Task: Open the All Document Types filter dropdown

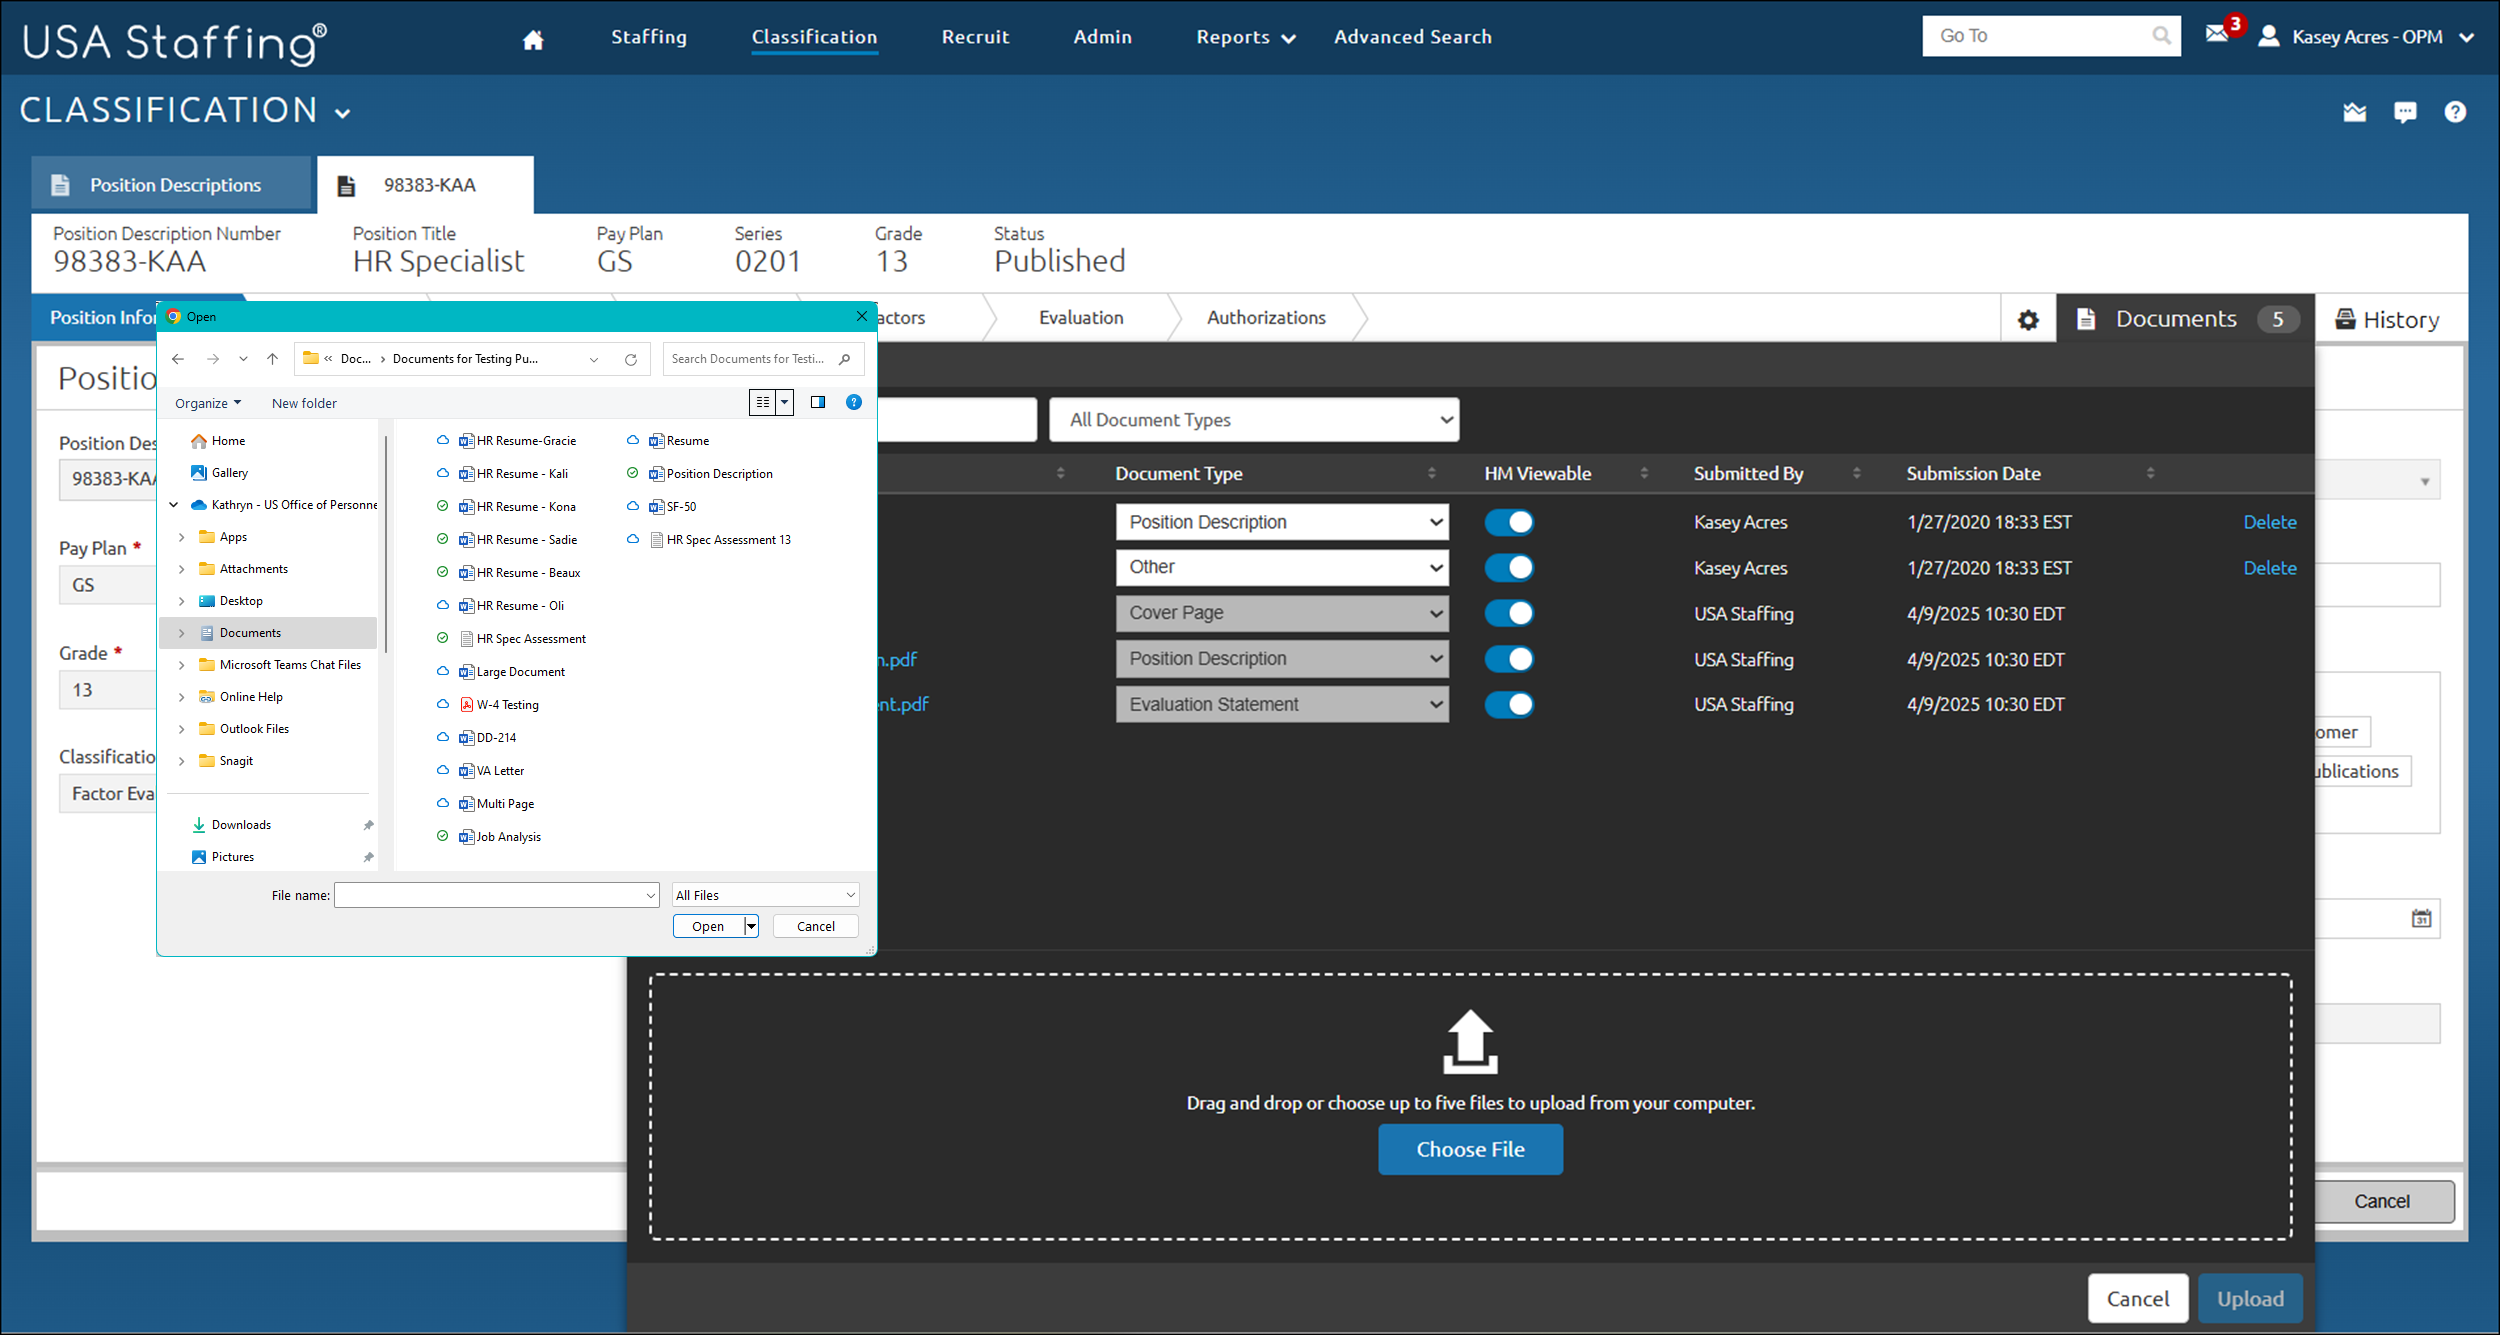Action: tap(1254, 420)
